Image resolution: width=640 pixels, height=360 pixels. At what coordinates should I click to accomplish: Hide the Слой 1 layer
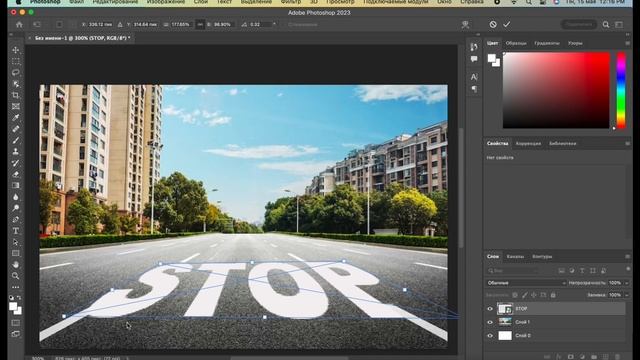click(x=490, y=322)
